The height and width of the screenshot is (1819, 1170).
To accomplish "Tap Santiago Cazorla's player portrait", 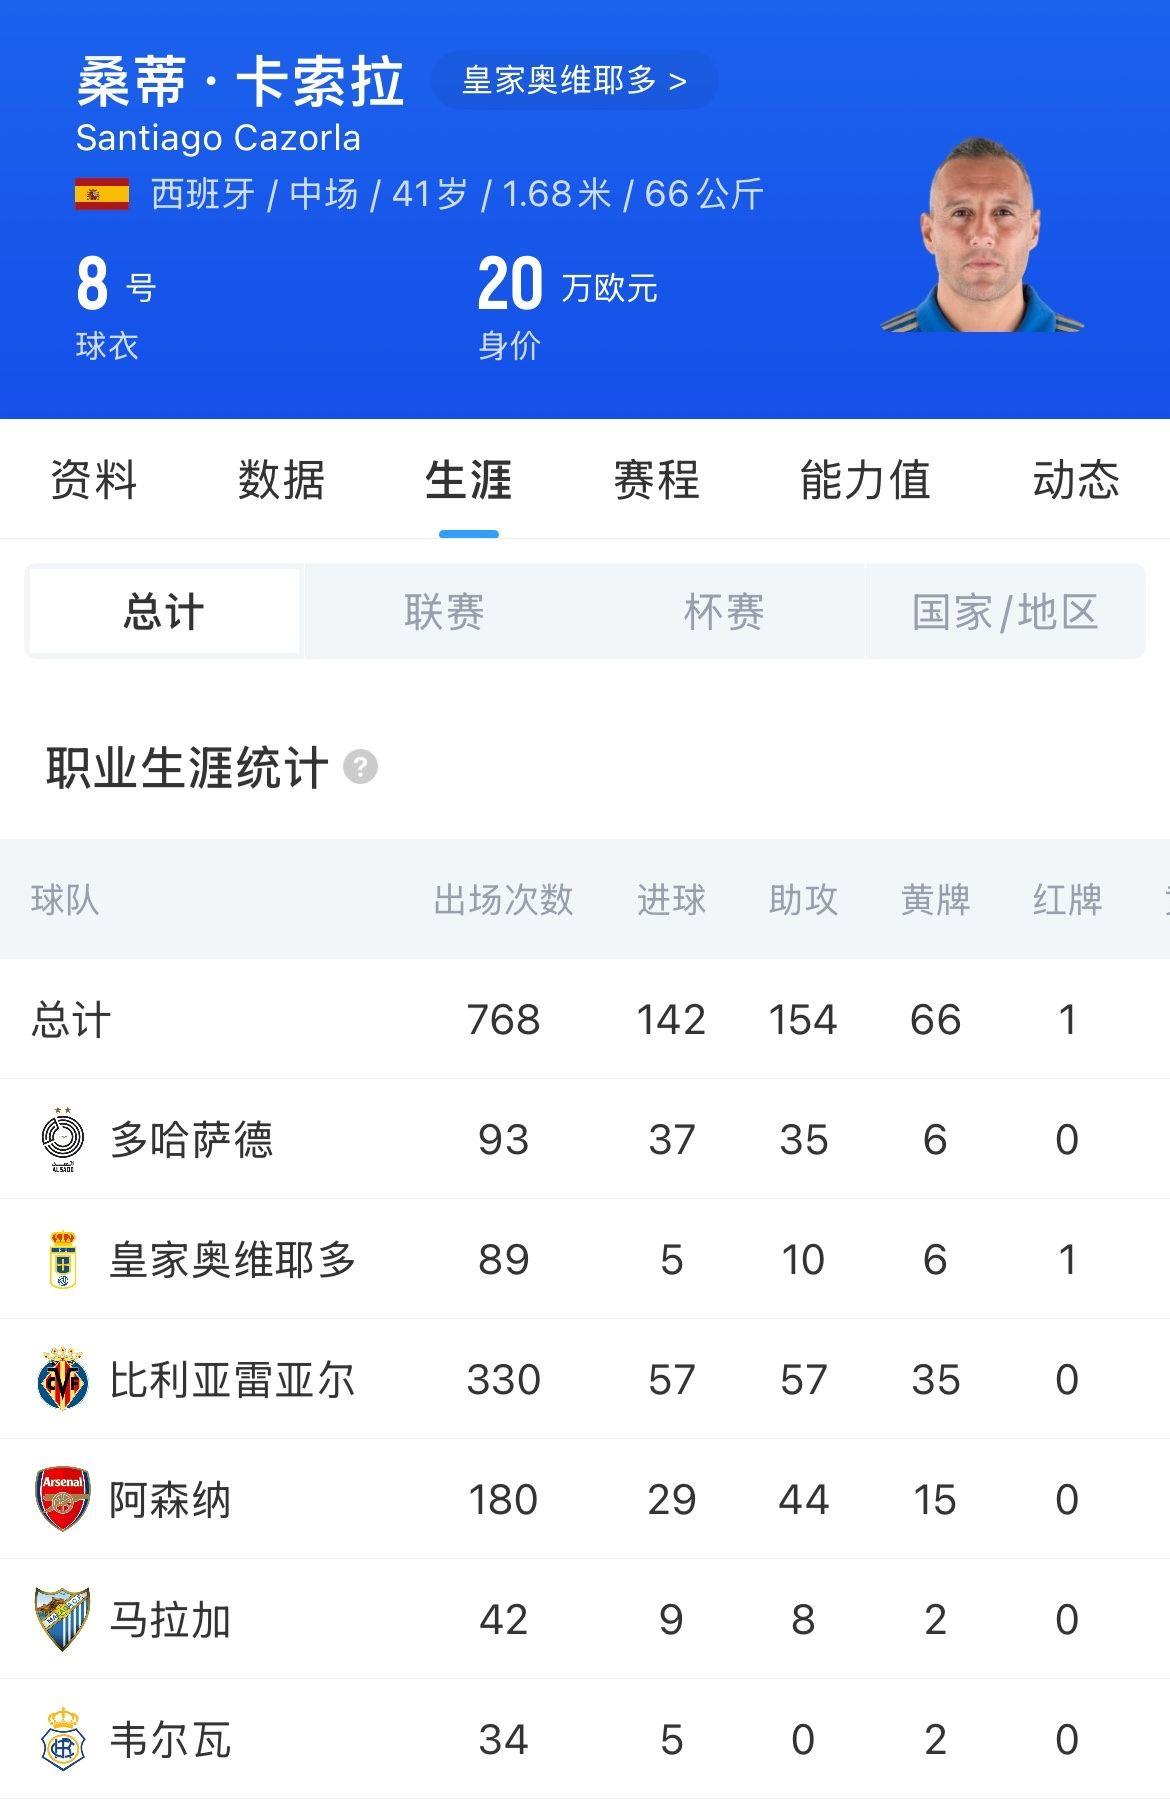I will (x=982, y=234).
